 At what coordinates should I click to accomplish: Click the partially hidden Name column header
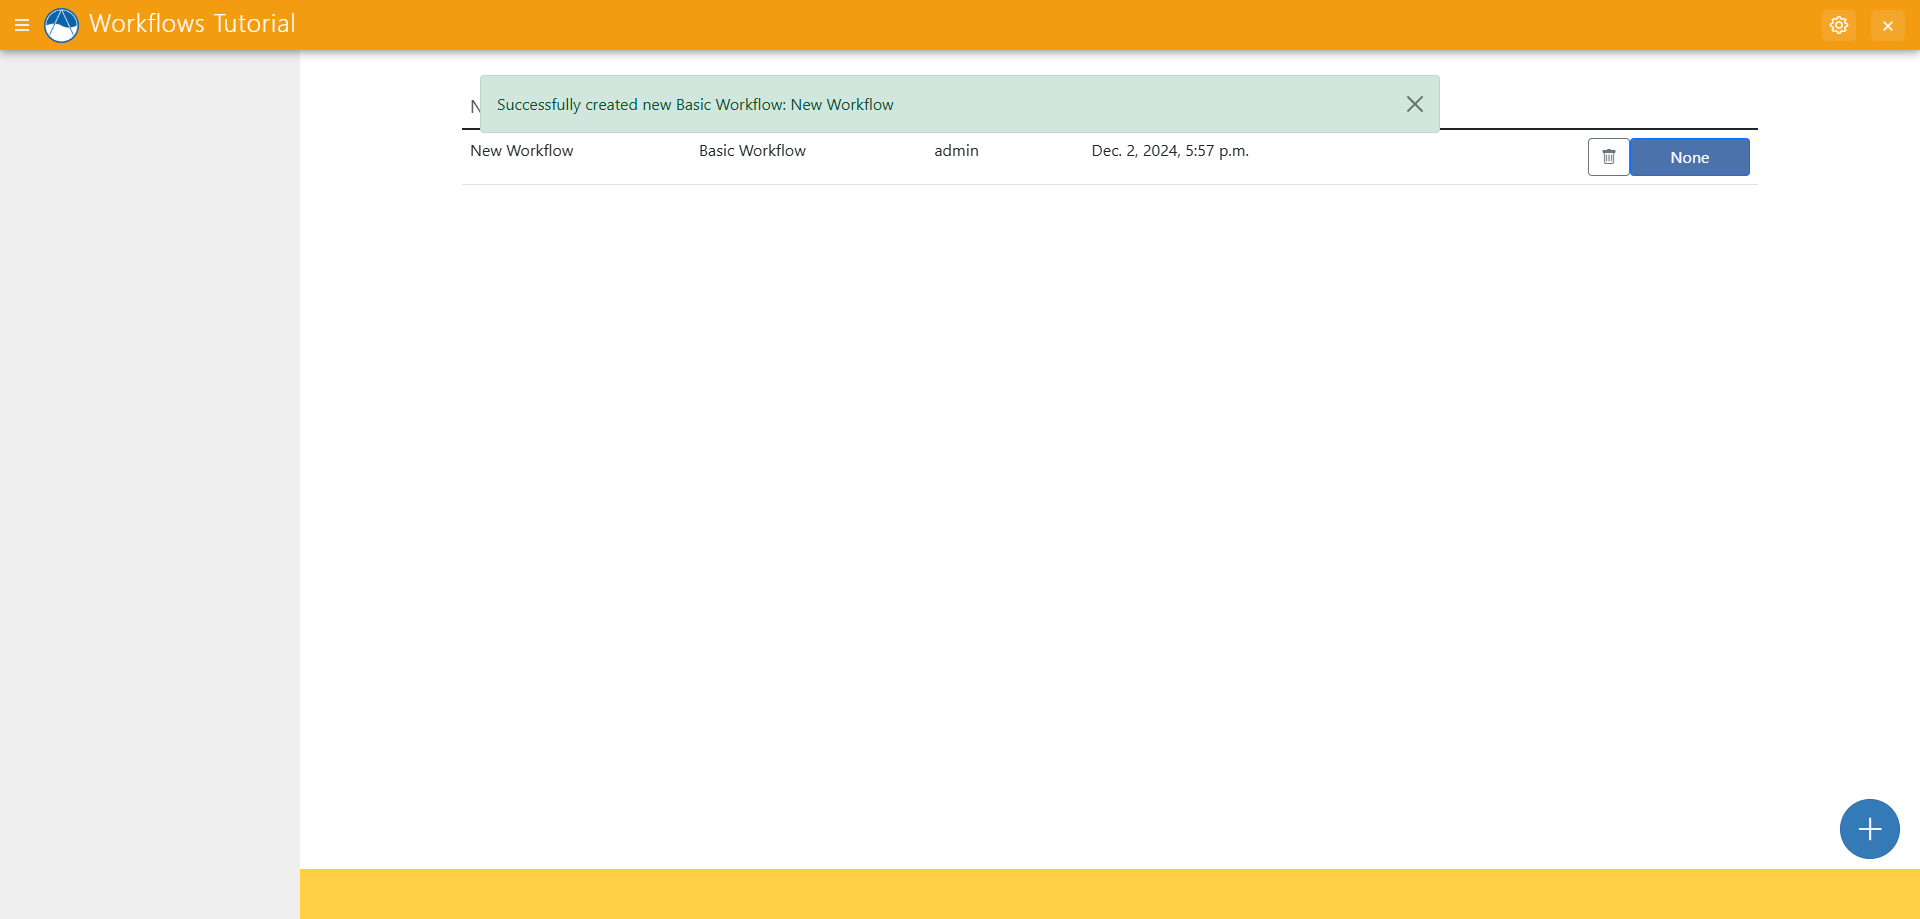click(x=474, y=107)
